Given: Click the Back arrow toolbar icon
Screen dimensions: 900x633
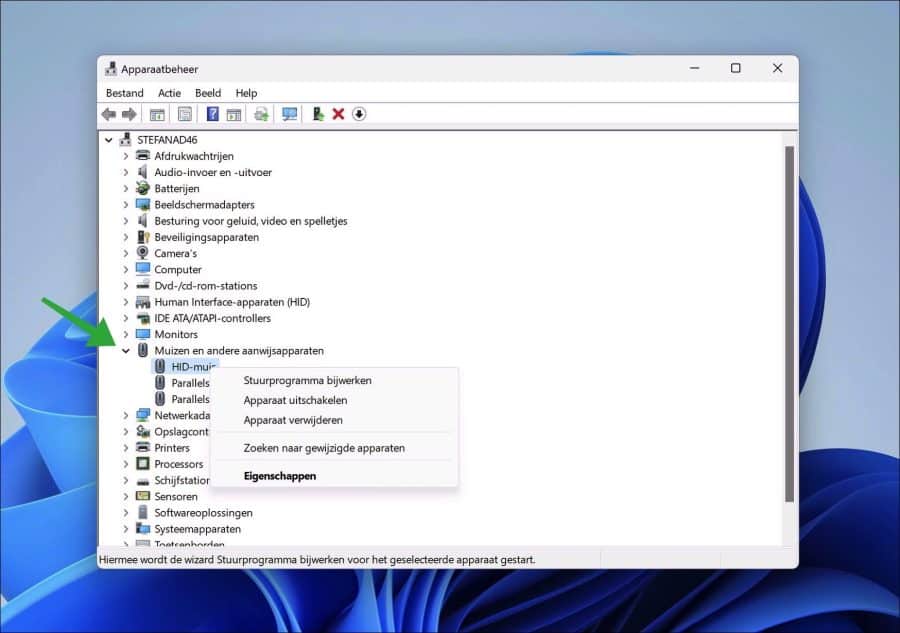Looking at the screenshot, I should pos(108,114).
